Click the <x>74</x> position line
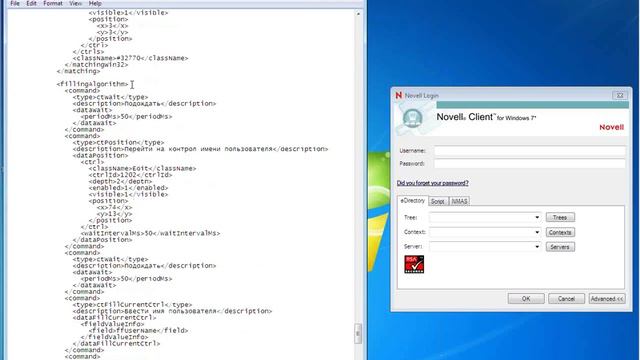 (114, 207)
